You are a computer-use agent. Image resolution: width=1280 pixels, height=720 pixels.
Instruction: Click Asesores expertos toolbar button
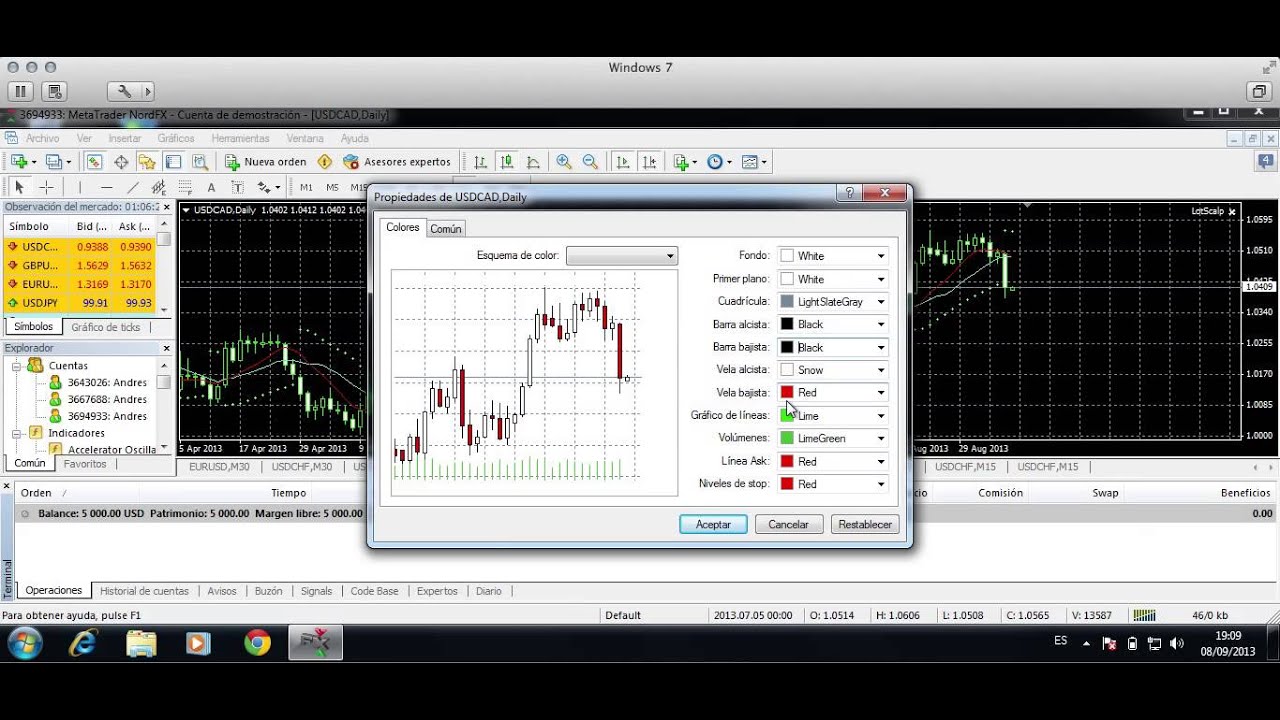[397, 161]
